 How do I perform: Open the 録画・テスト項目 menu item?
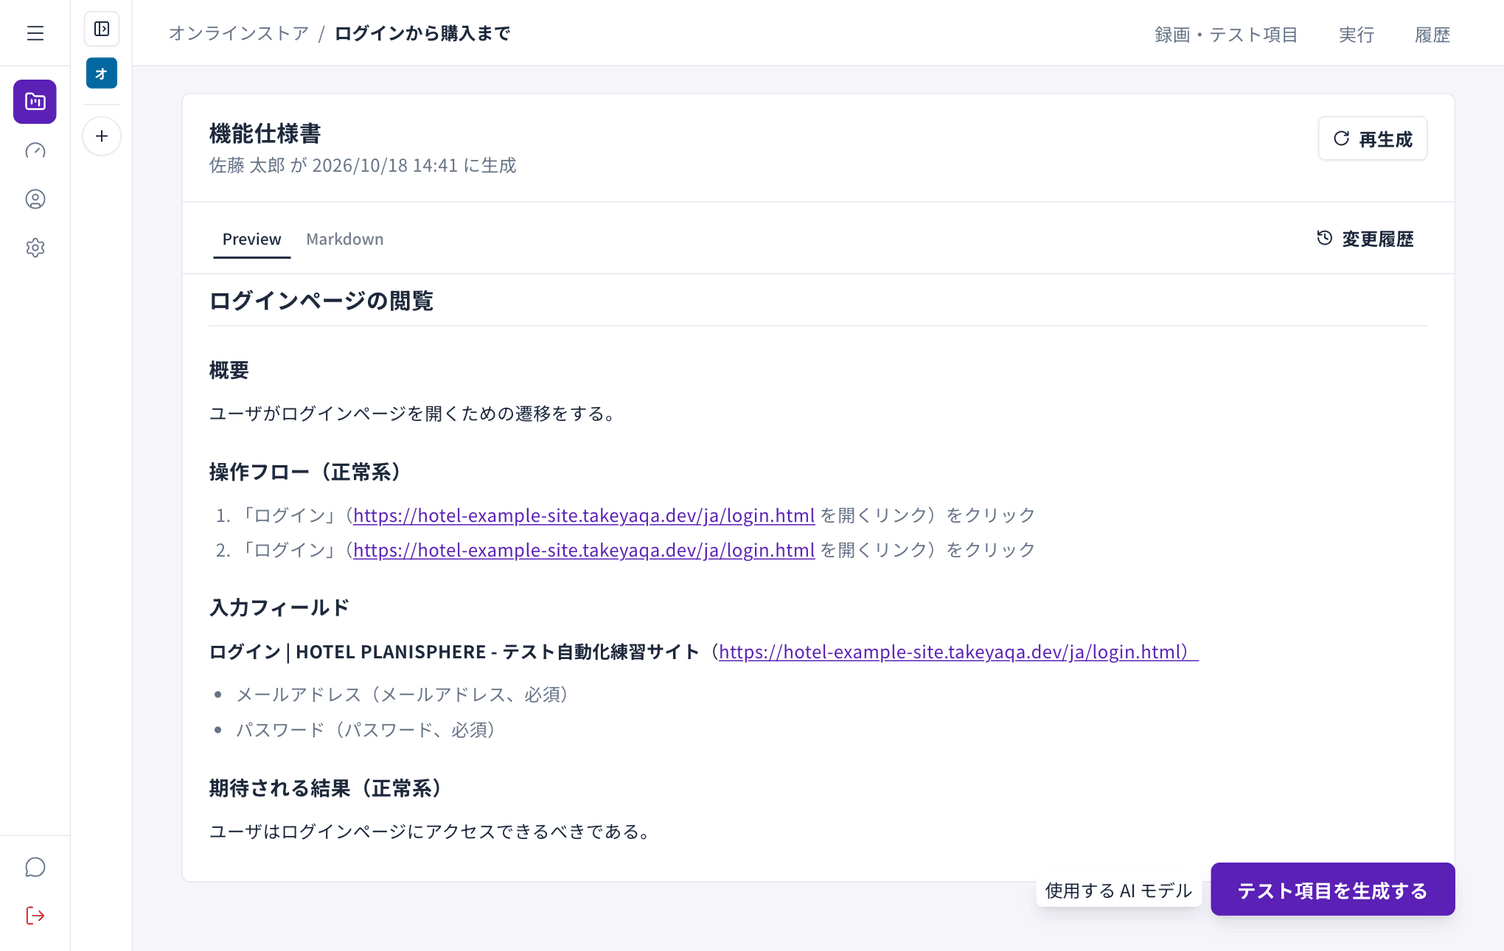(1226, 34)
